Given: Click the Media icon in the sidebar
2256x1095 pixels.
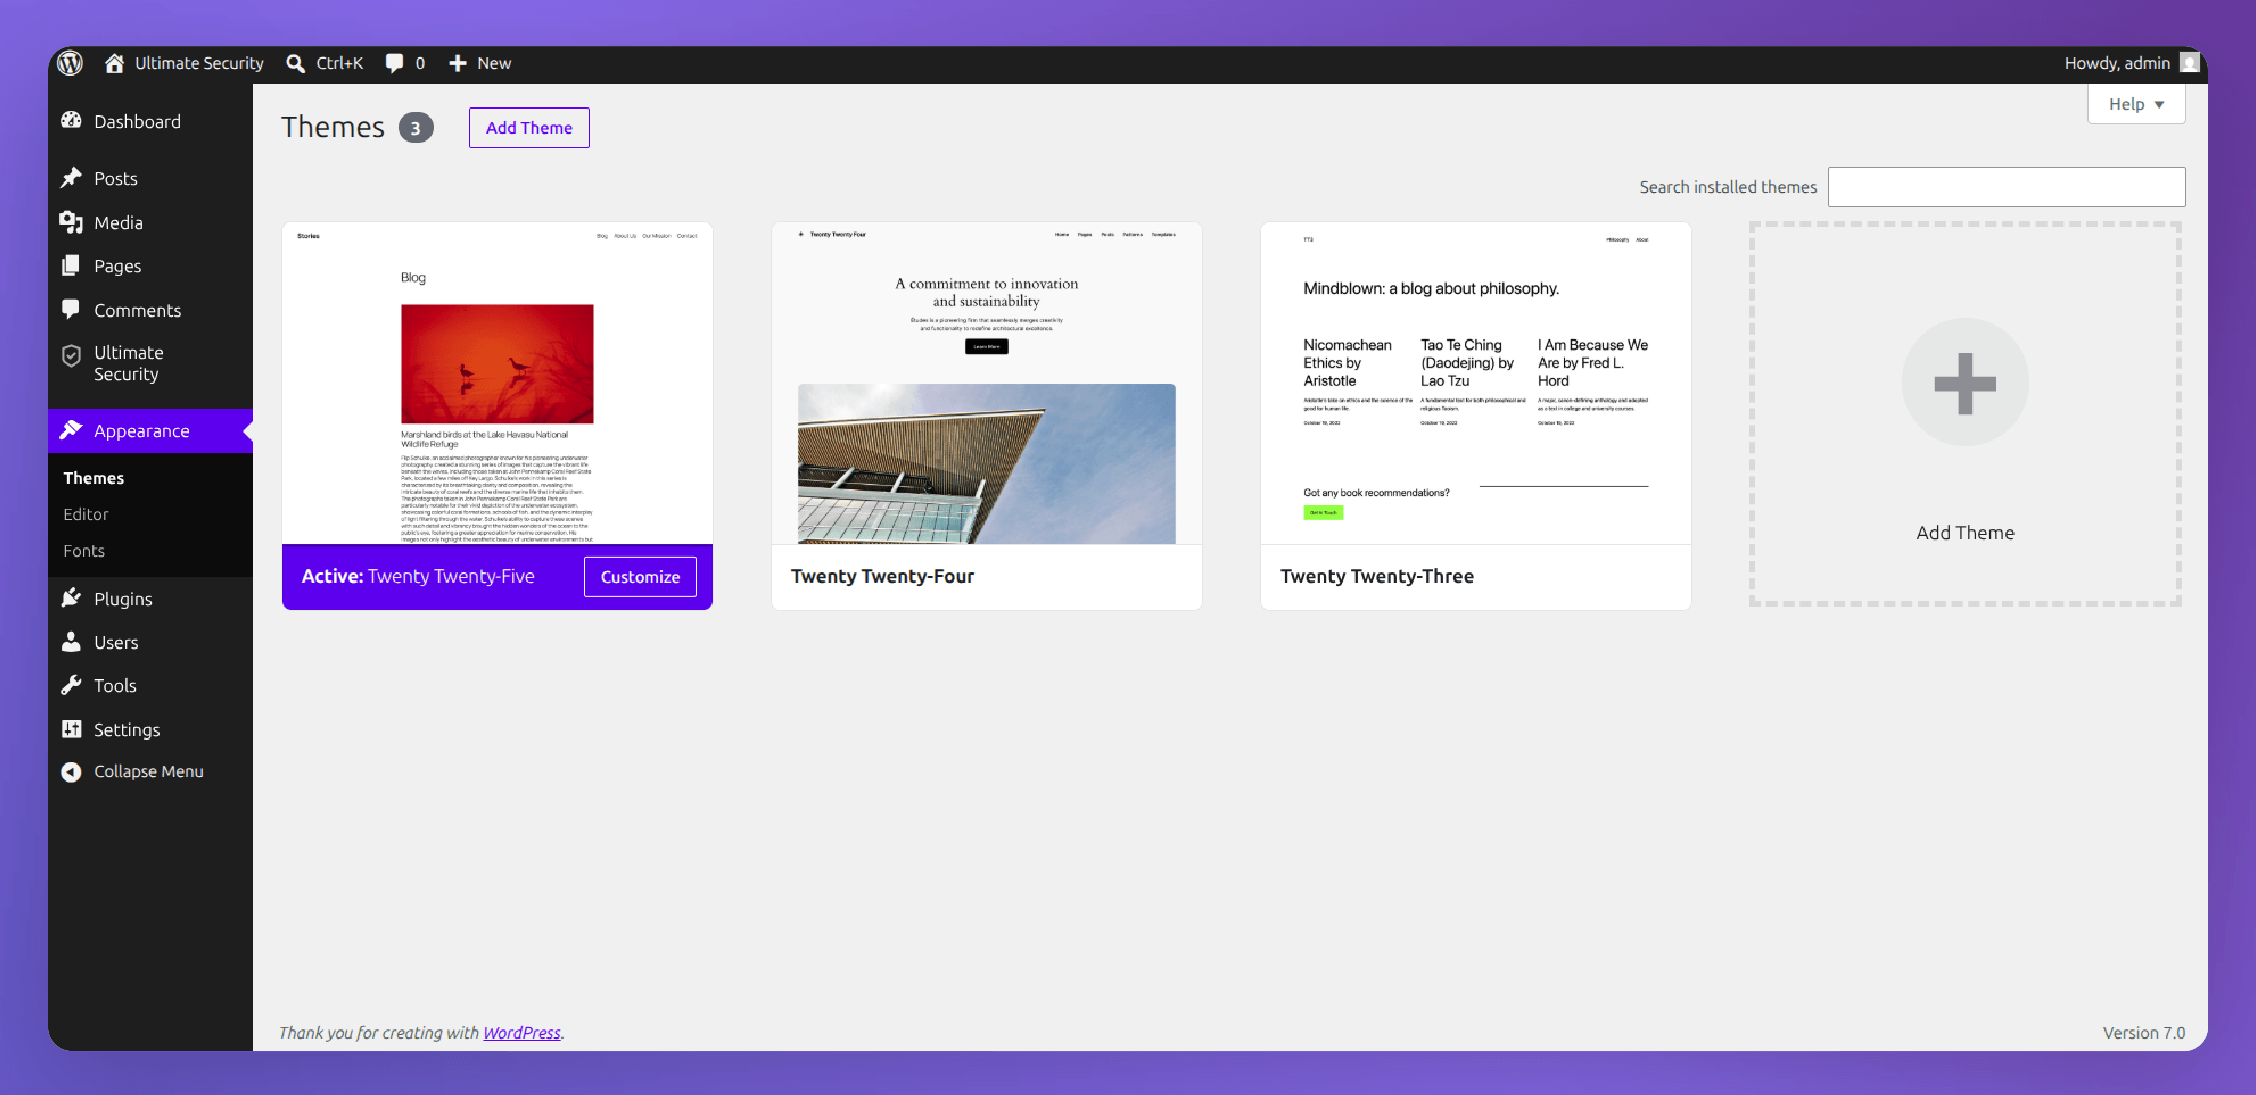Looking at the screenshot, I should (71, 222).
